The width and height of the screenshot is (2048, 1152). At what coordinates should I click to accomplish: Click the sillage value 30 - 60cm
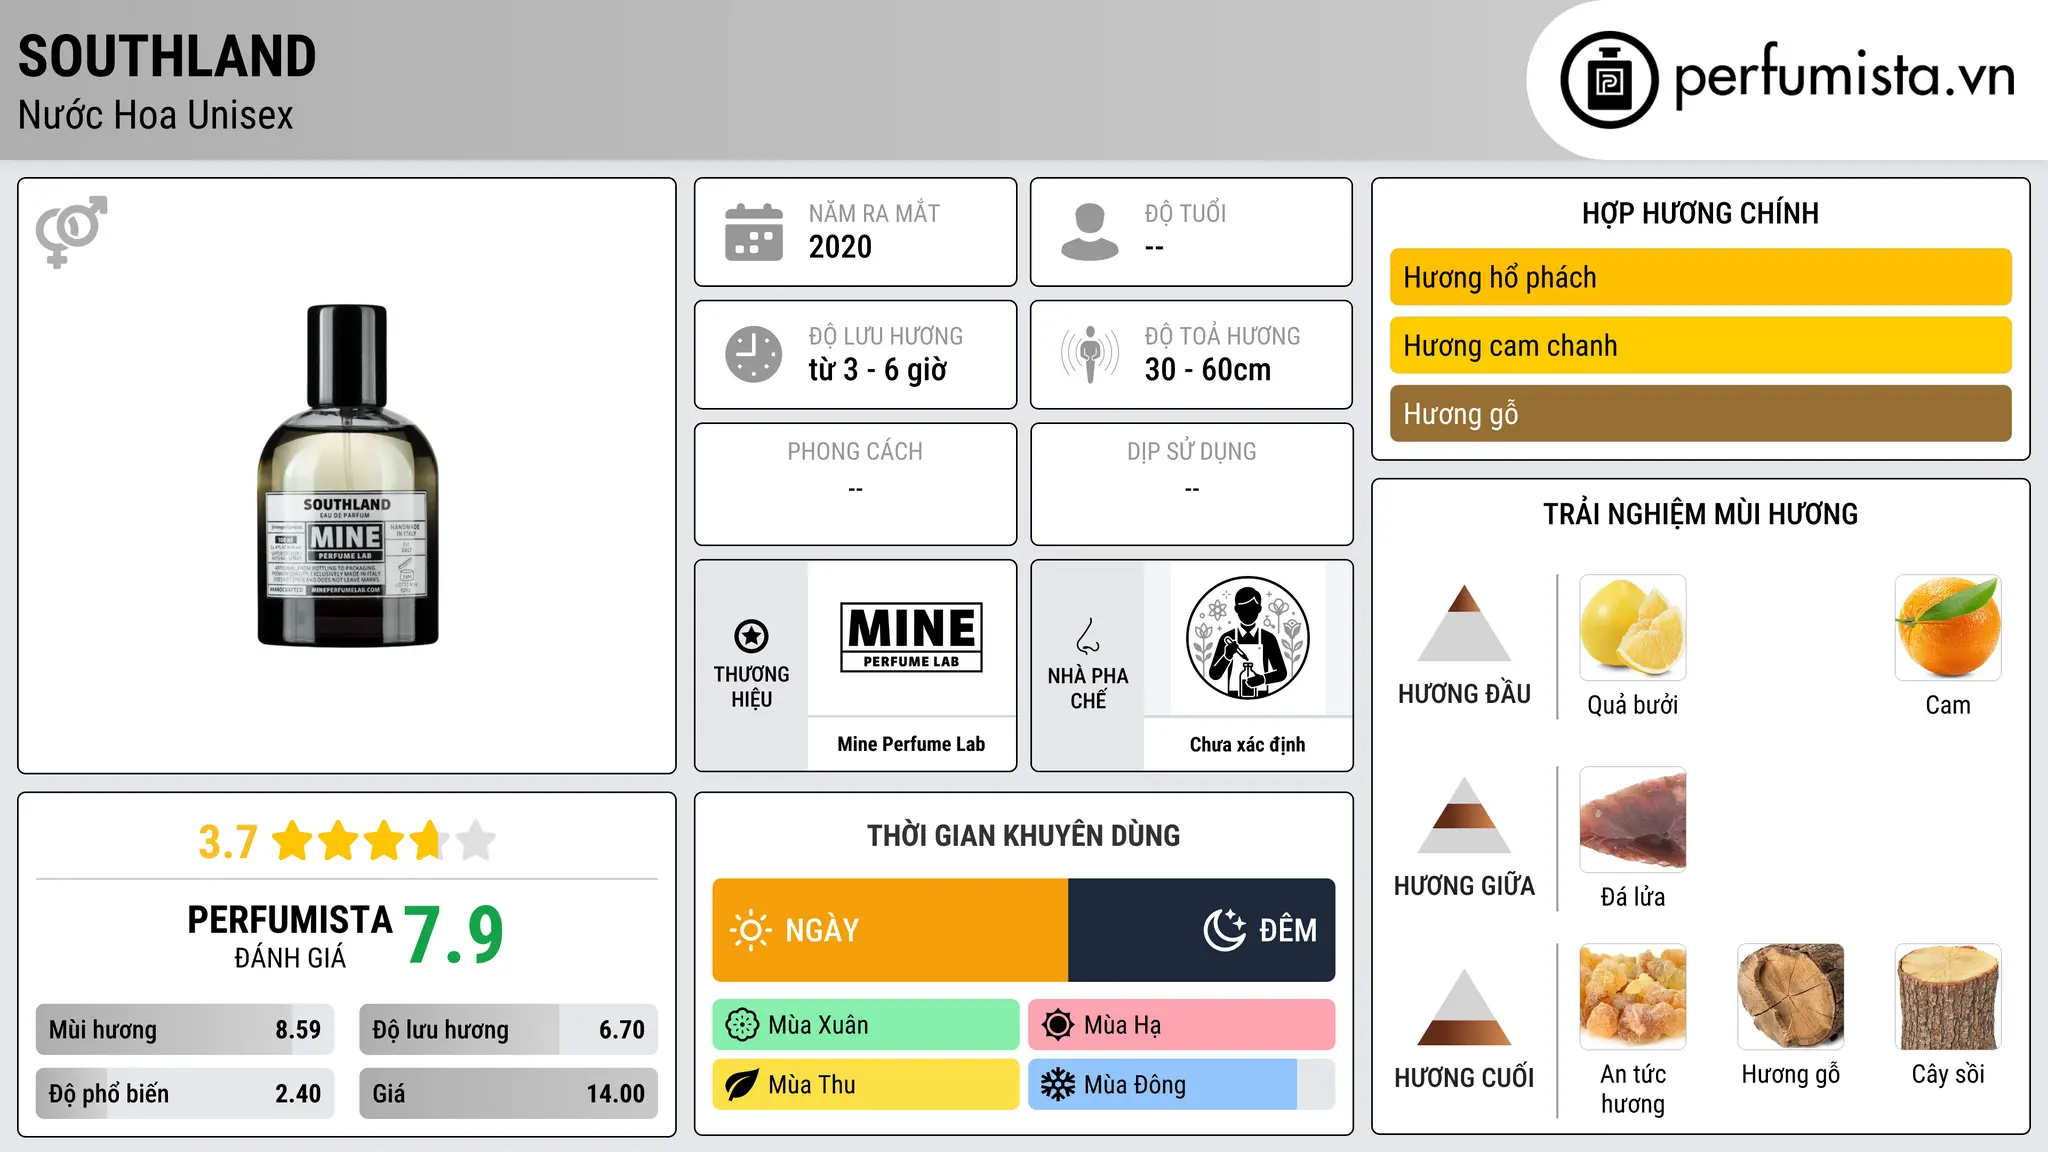click(x=1208, y=370)
